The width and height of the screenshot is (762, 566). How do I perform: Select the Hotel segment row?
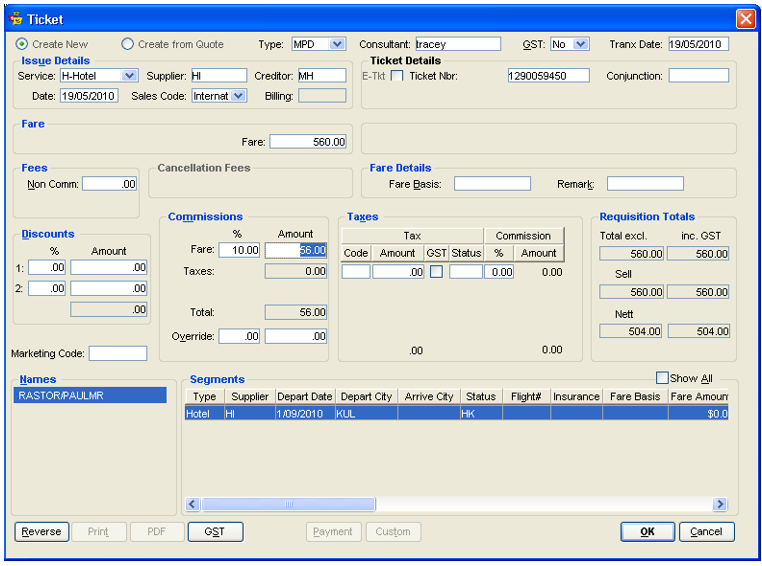pos(456,414)
